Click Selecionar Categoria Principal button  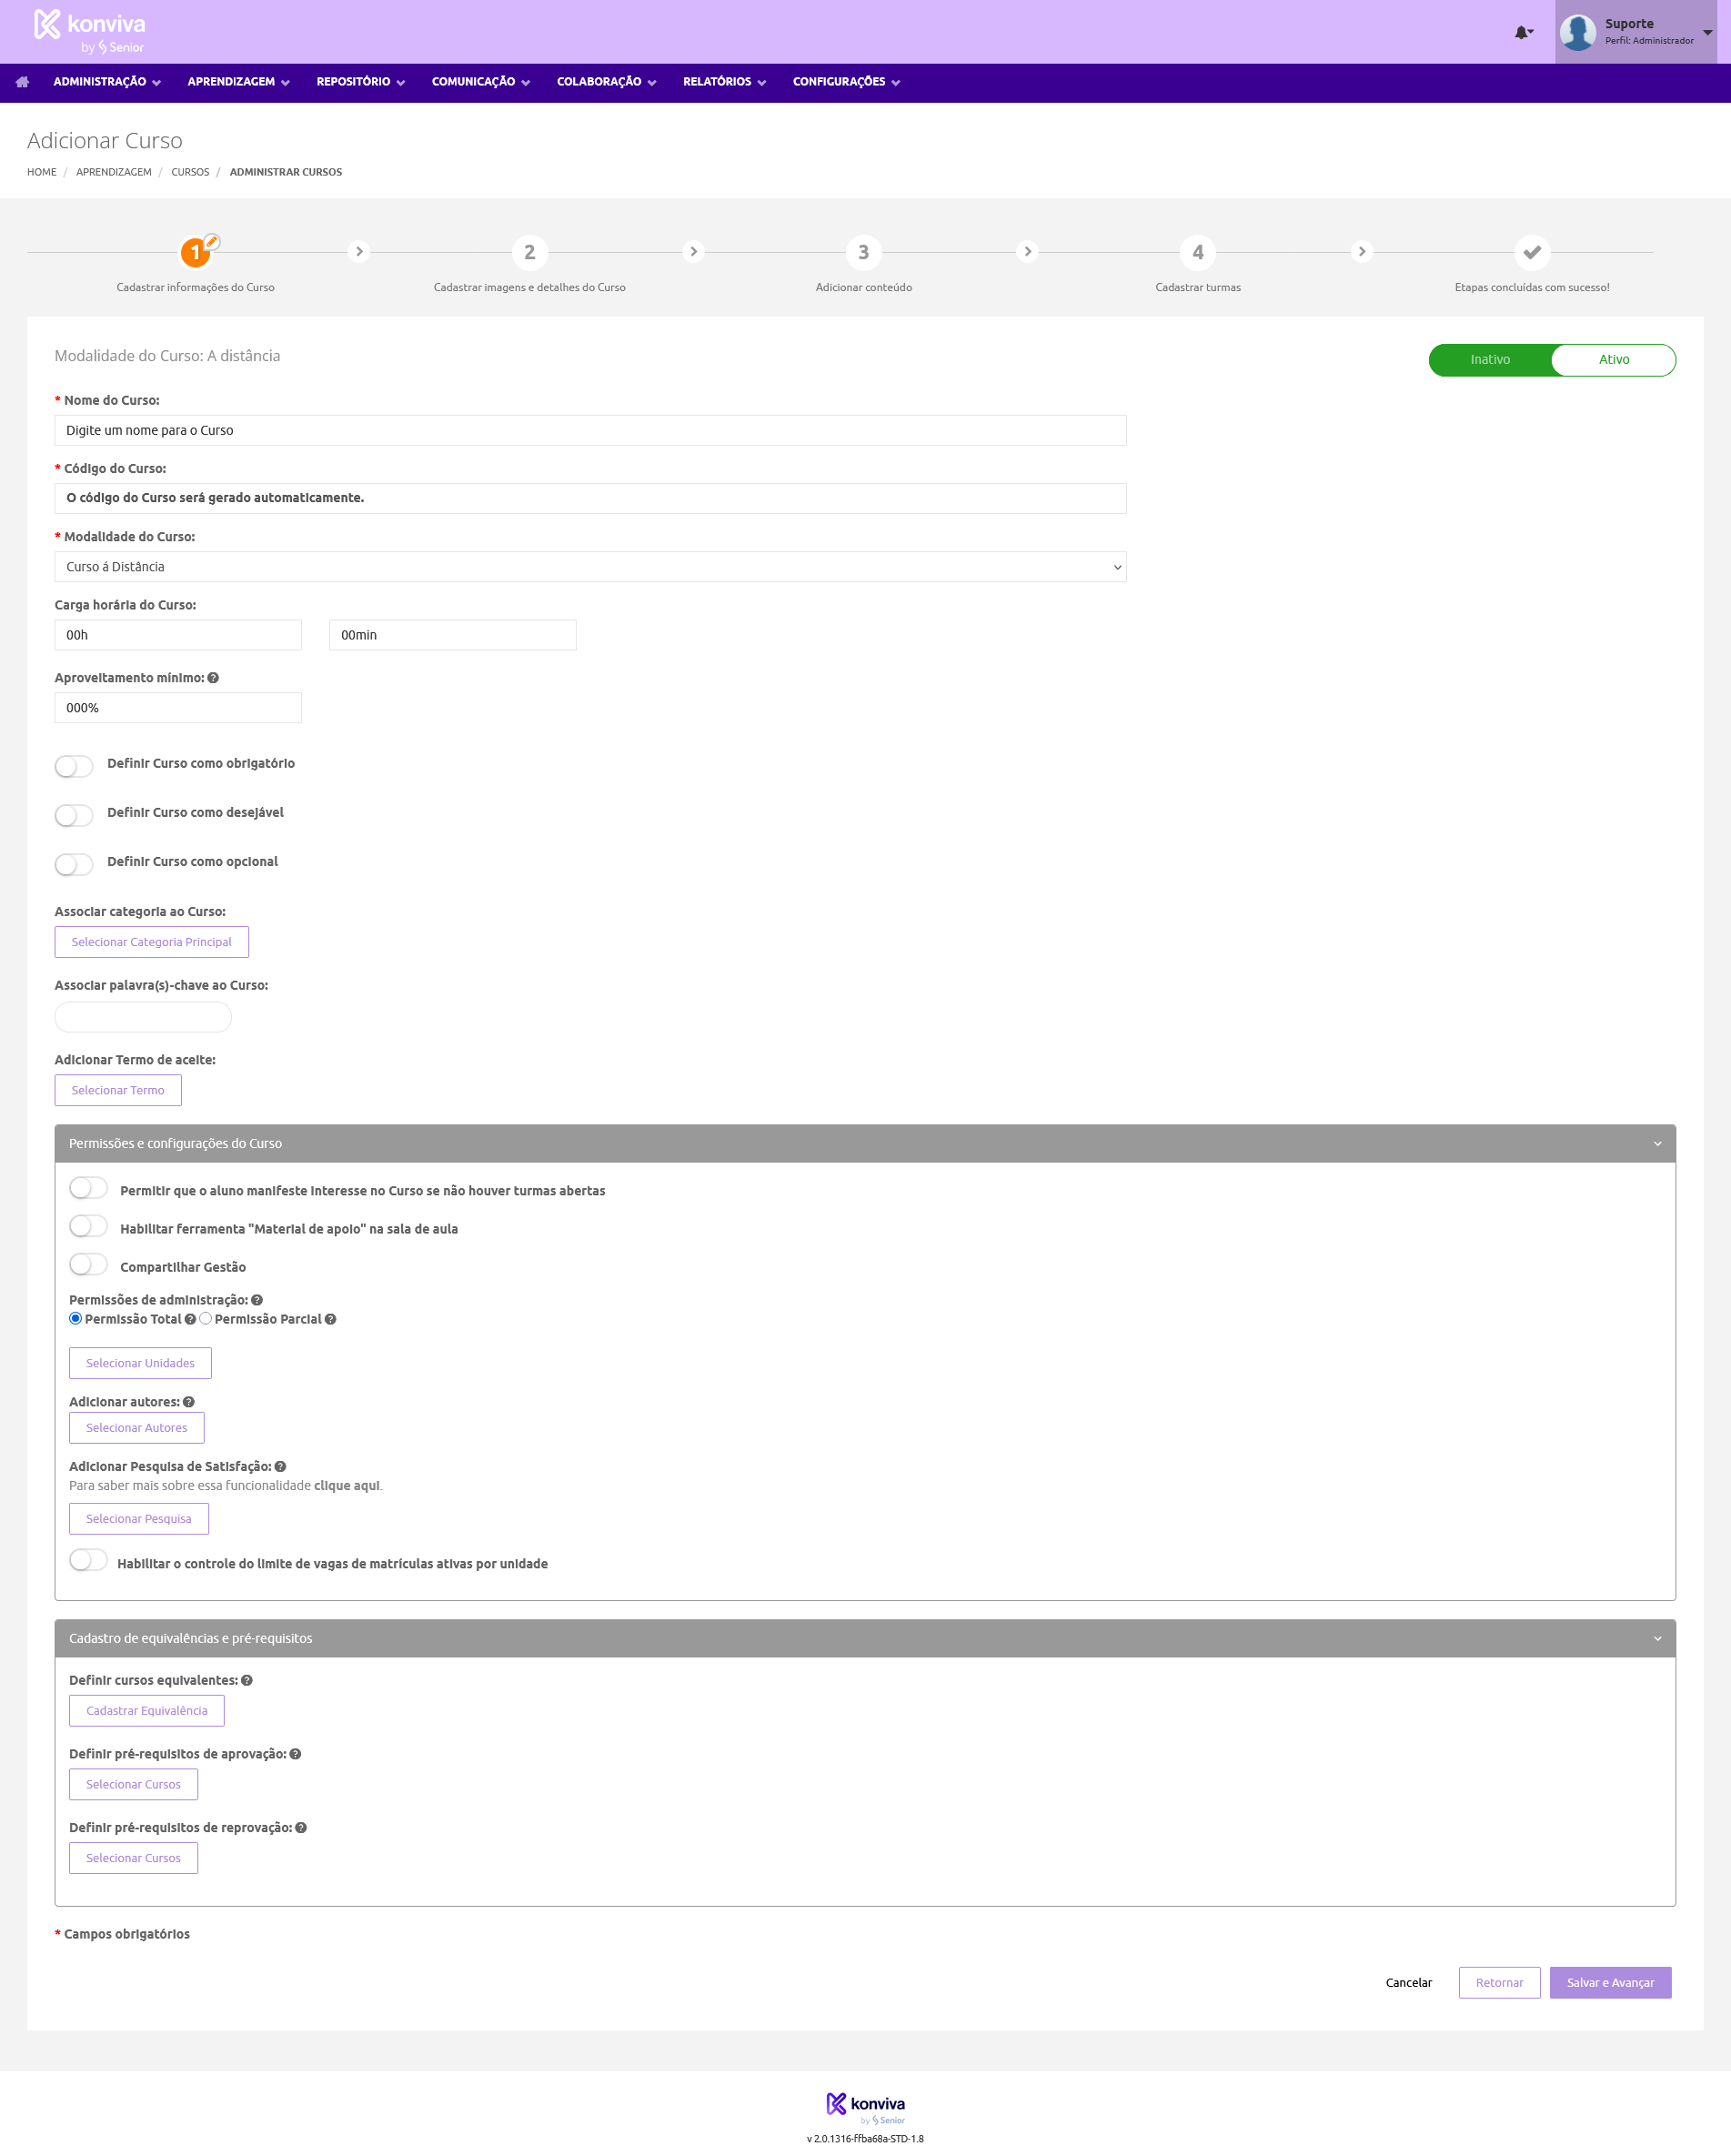point(152,942)
